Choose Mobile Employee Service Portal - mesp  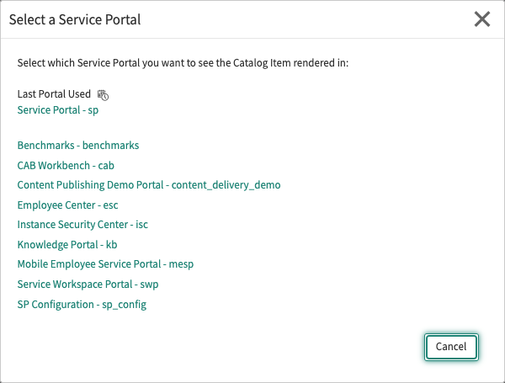105,264
